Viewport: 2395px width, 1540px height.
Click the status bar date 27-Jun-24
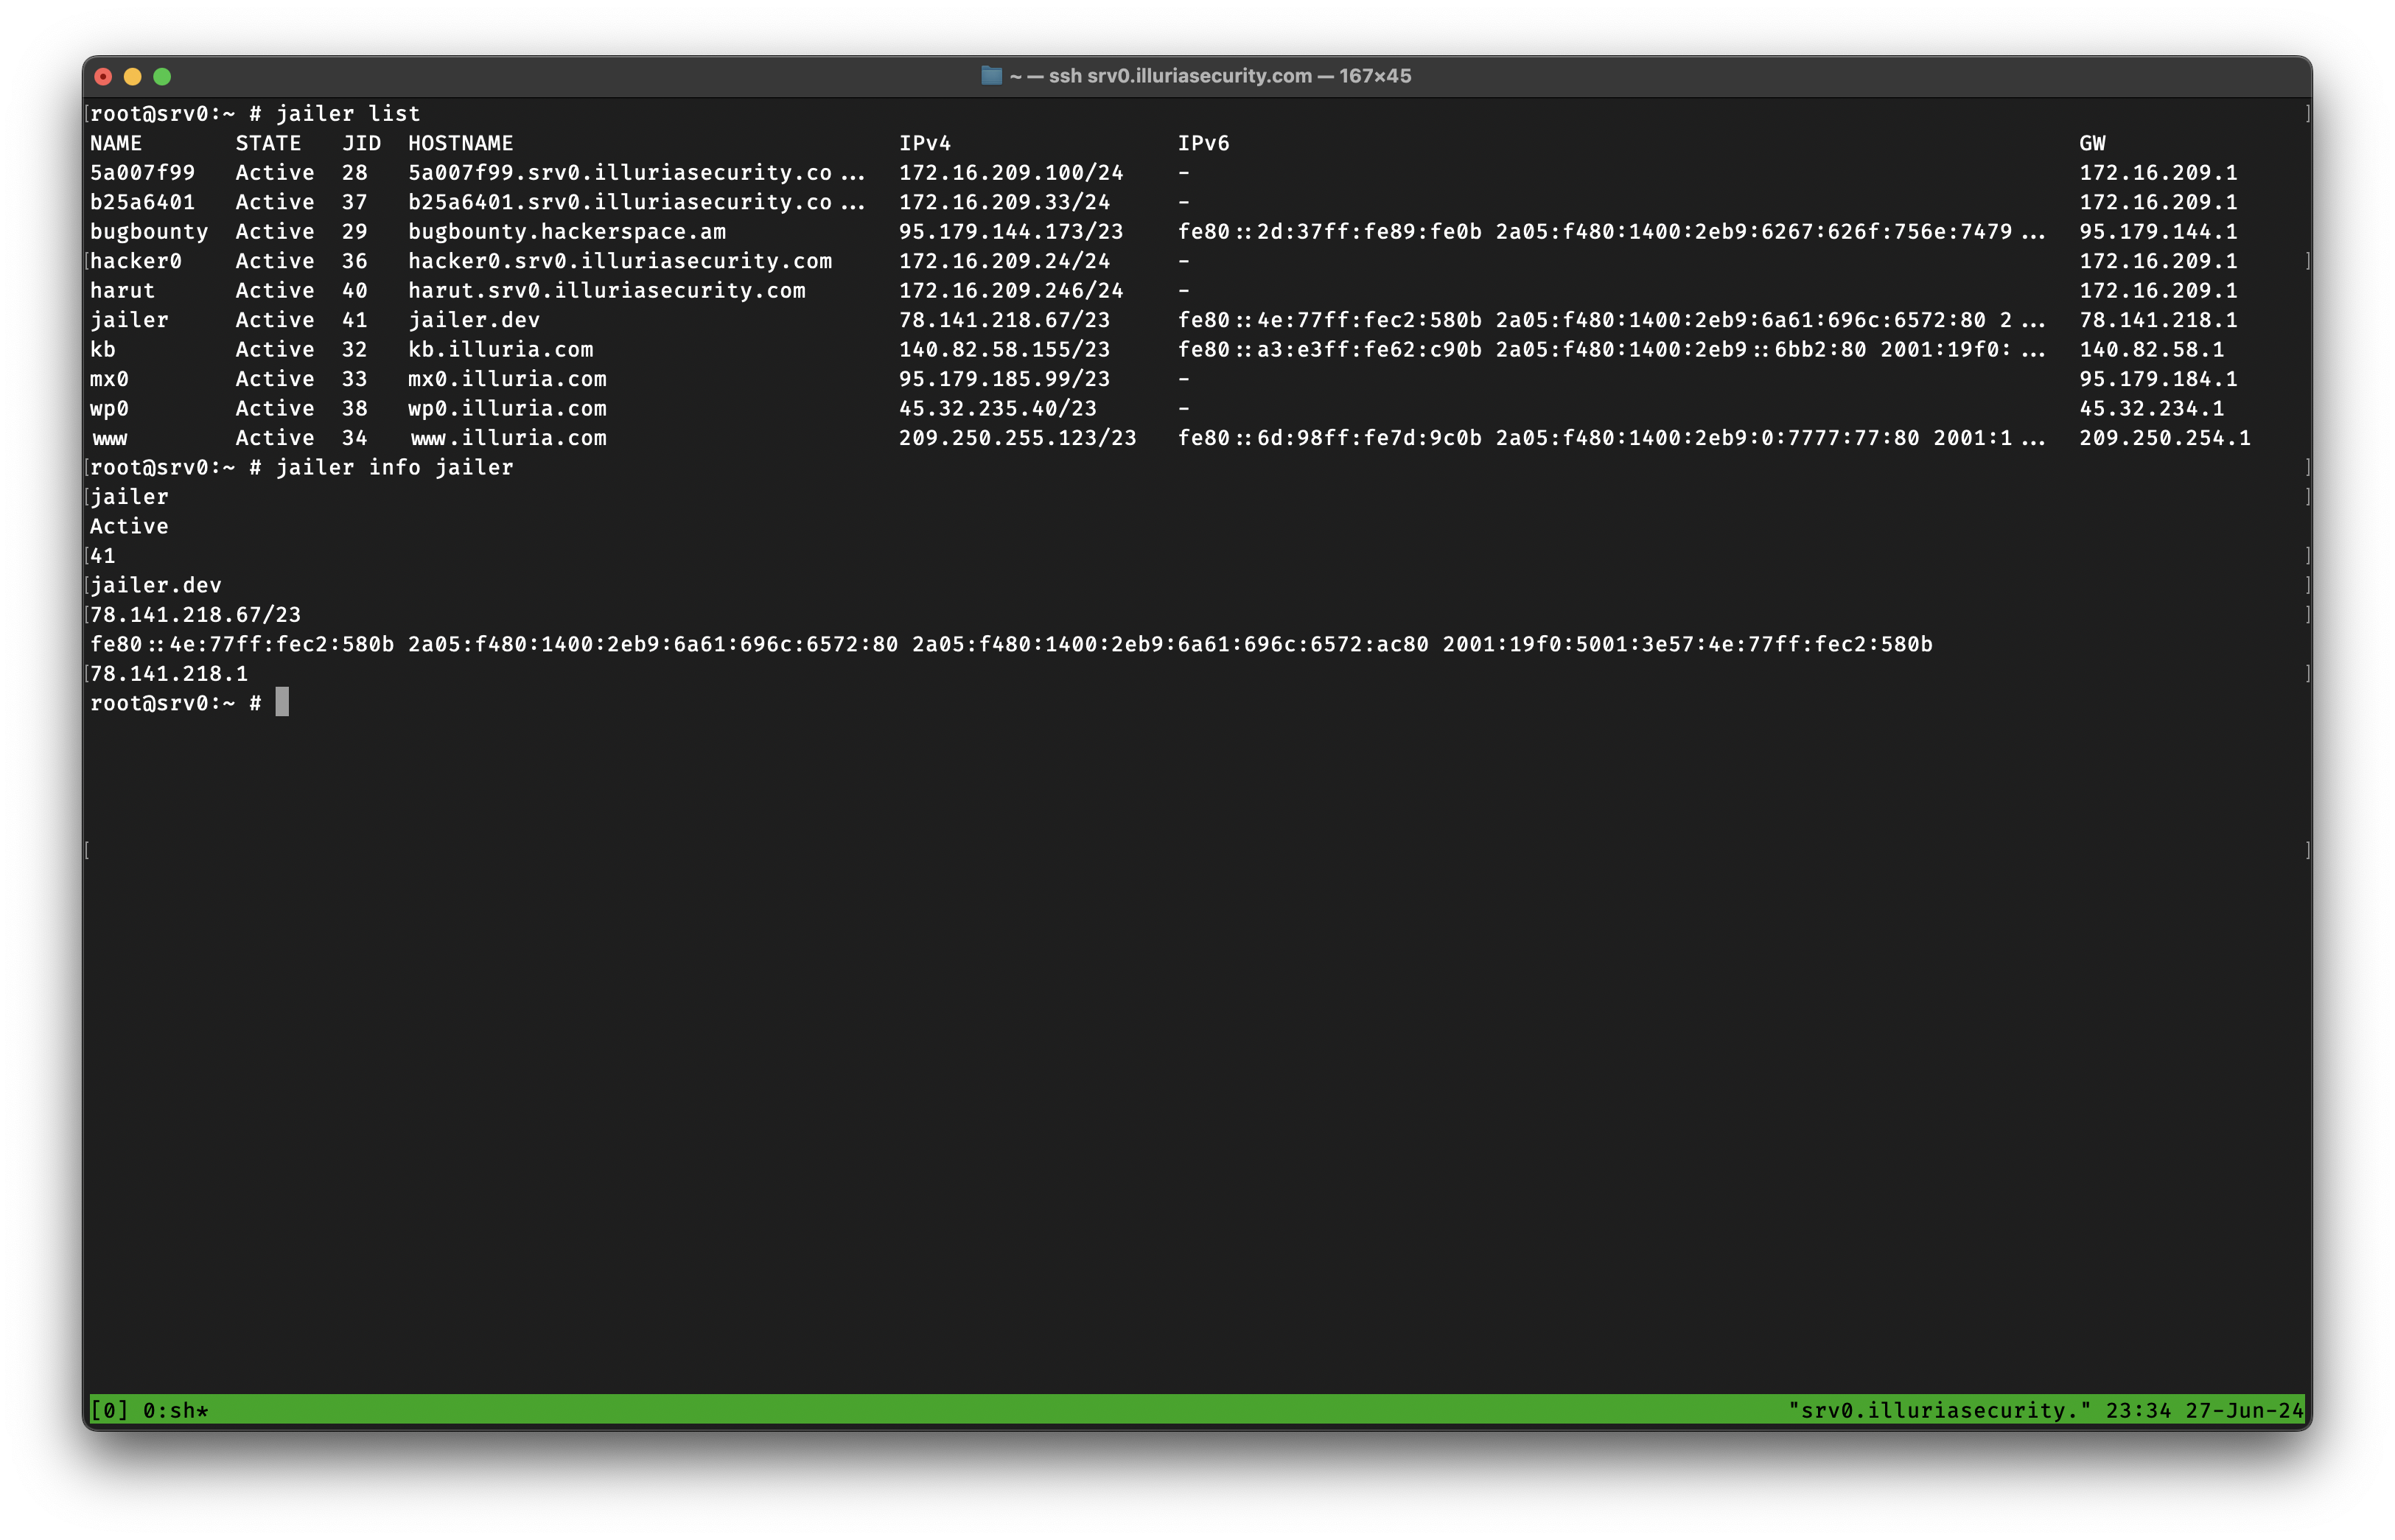tap(2244, 1410)
